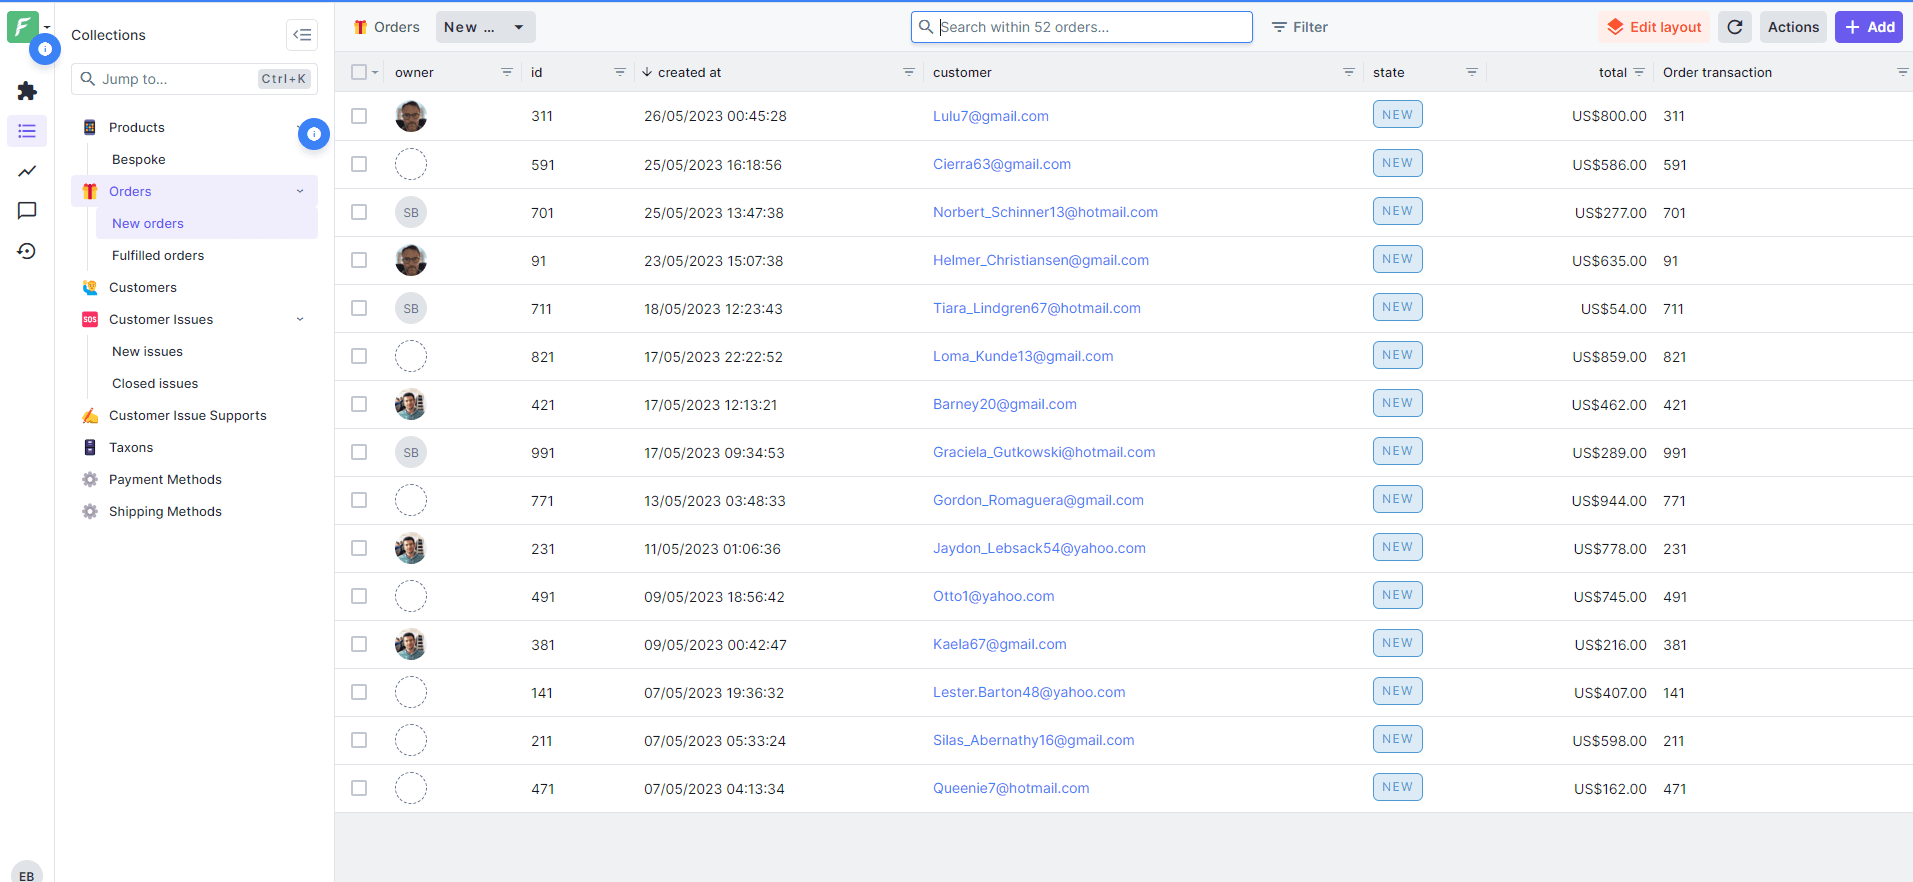This screenshot has width=1913, height=882.
Task: Open the Bespoke segment under Products
Action: (x=139, y=159)
